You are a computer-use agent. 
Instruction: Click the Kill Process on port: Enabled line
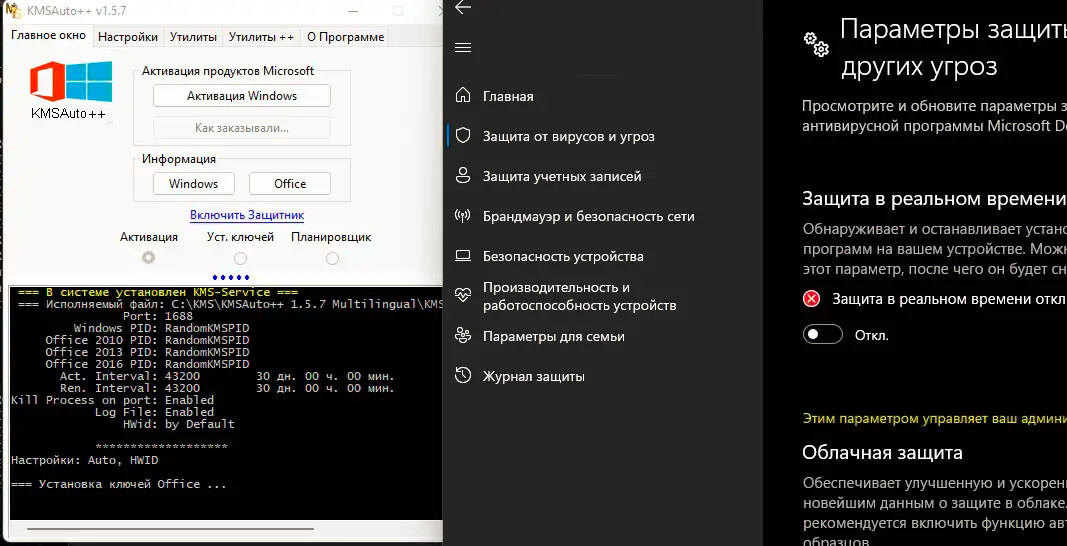[x=112, y=400]
